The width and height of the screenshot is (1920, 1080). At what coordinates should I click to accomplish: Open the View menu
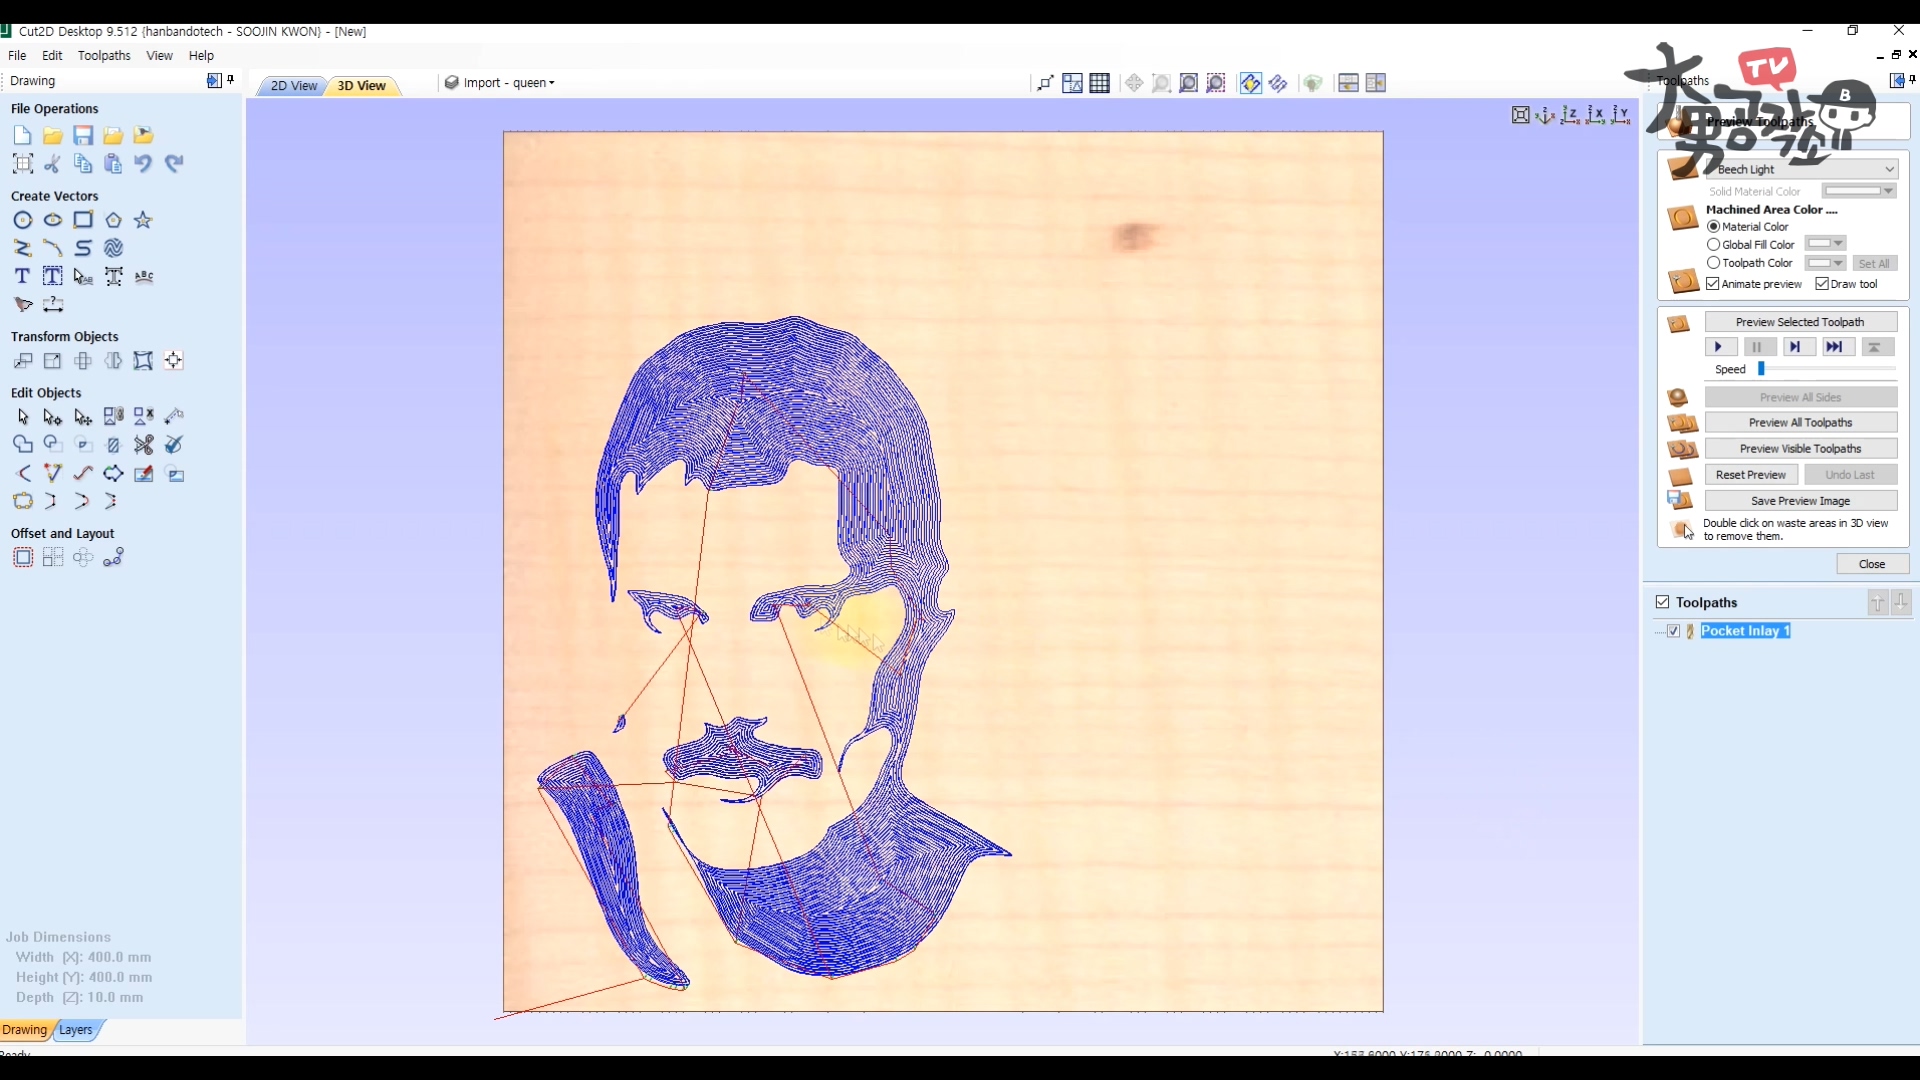(x=159, y=56)
